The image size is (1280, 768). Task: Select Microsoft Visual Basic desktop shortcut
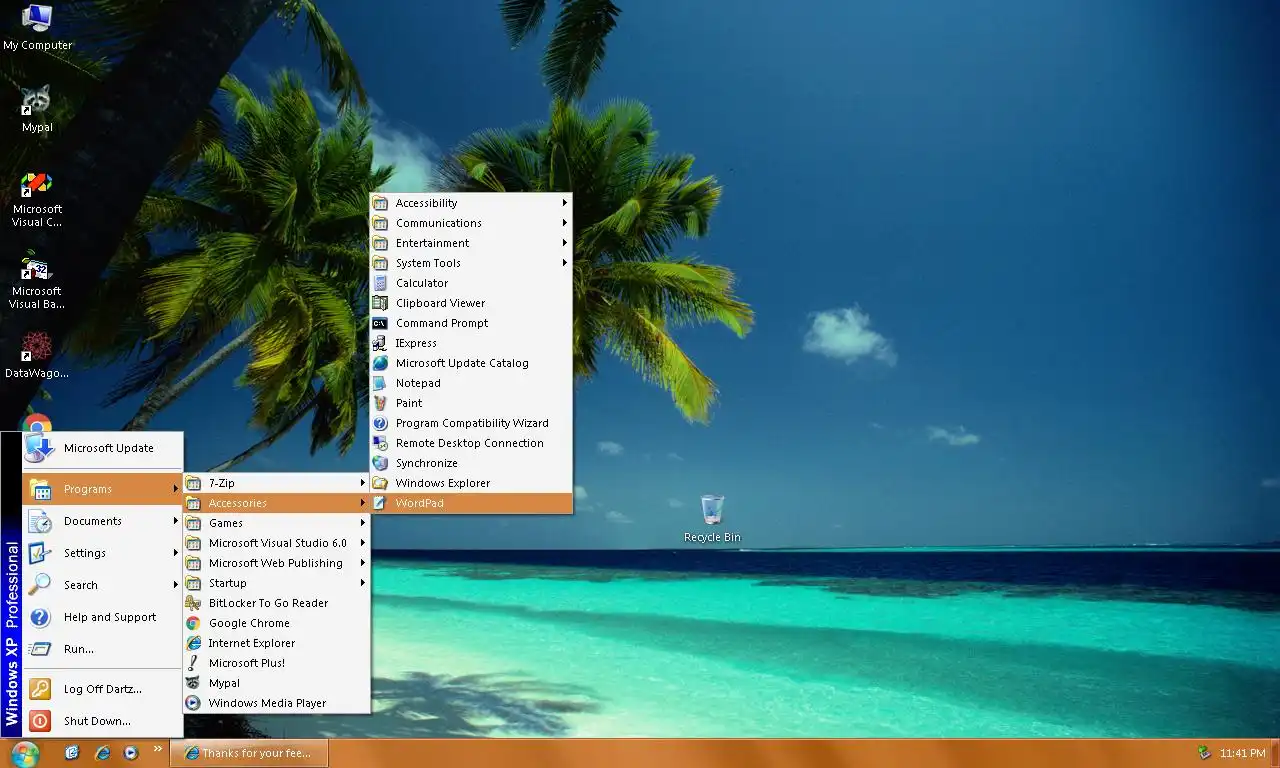coord(37,281)
